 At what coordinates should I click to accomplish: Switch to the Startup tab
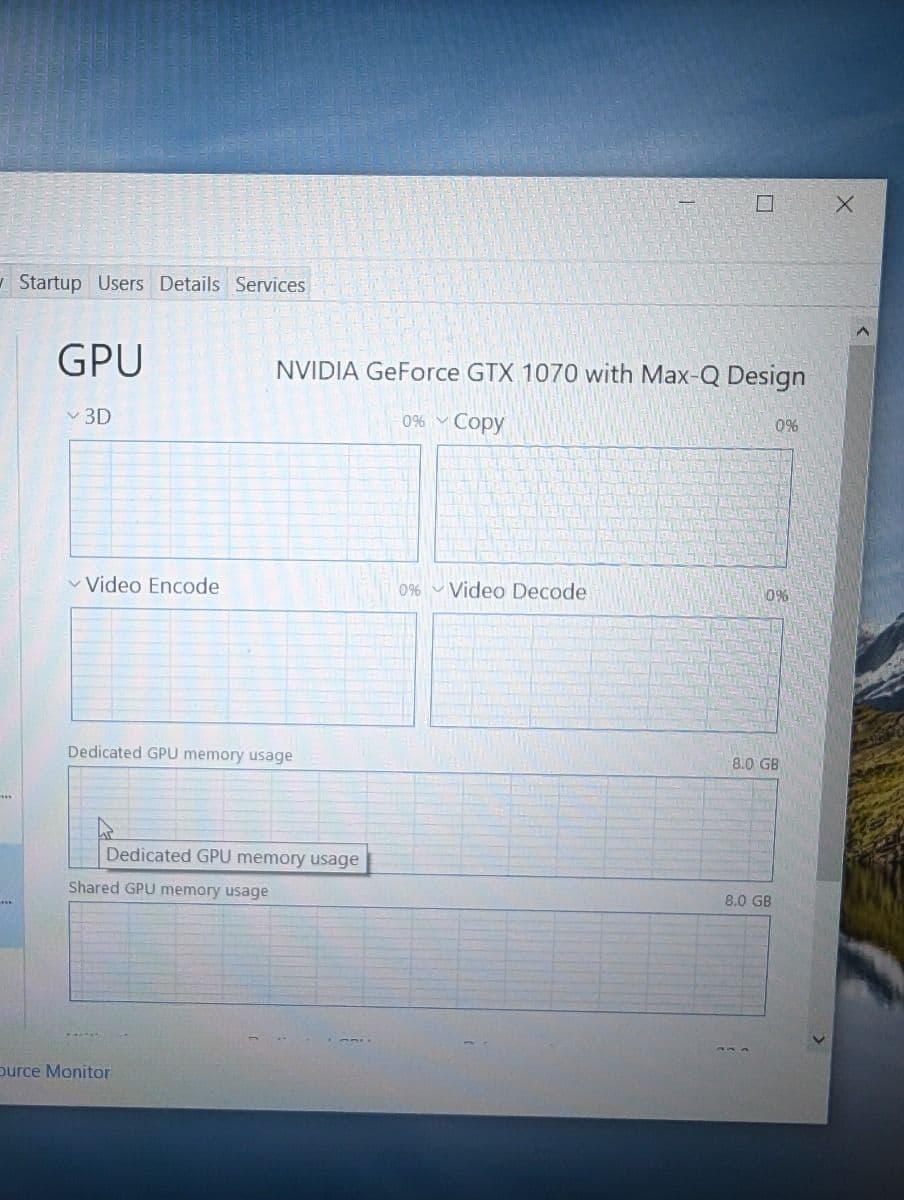50,283
